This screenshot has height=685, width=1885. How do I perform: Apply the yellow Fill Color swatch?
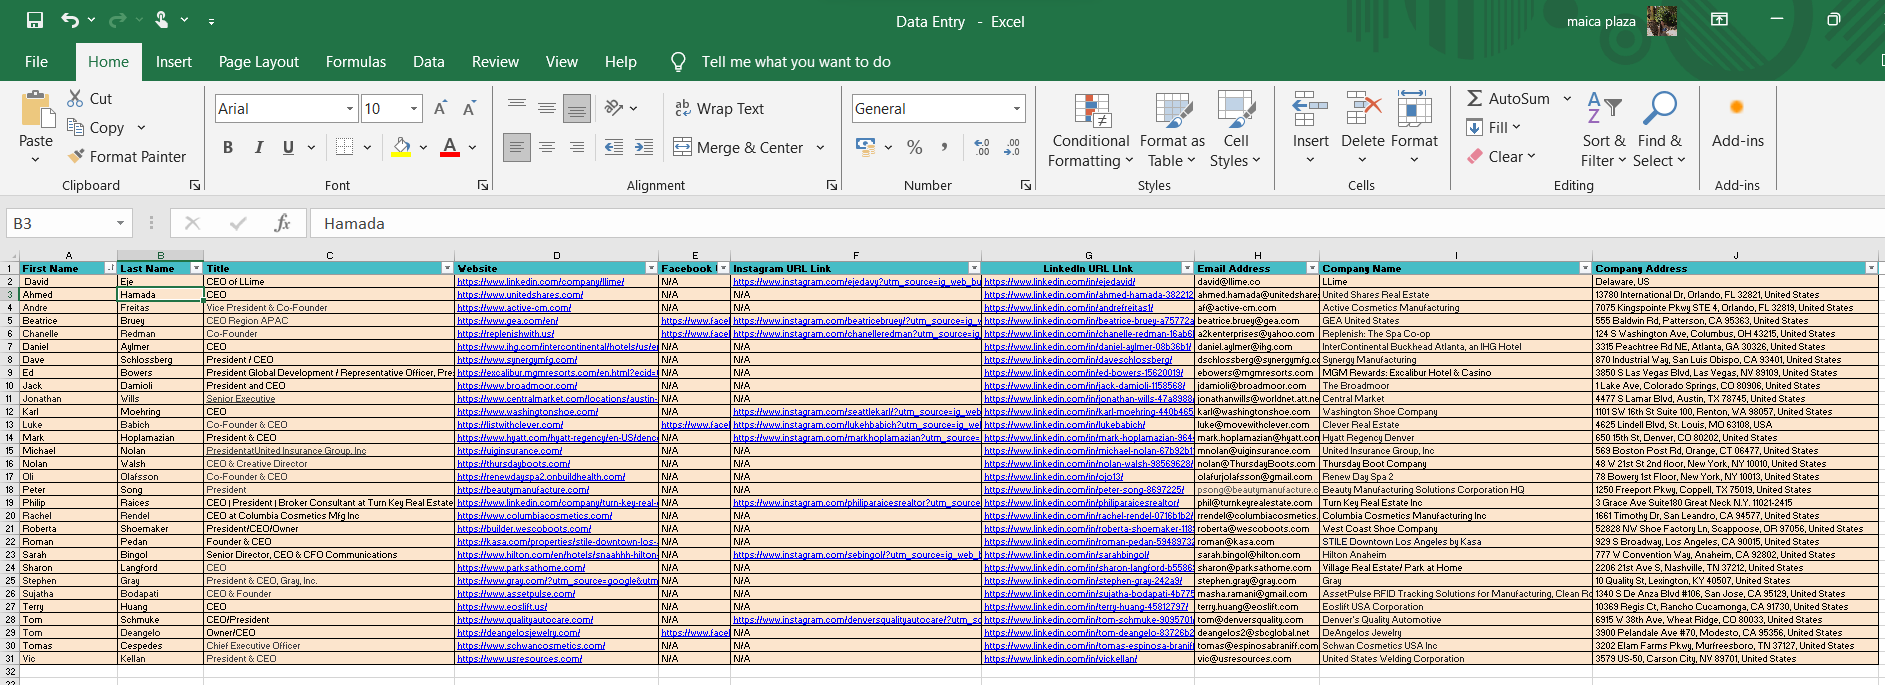(402, 148)
